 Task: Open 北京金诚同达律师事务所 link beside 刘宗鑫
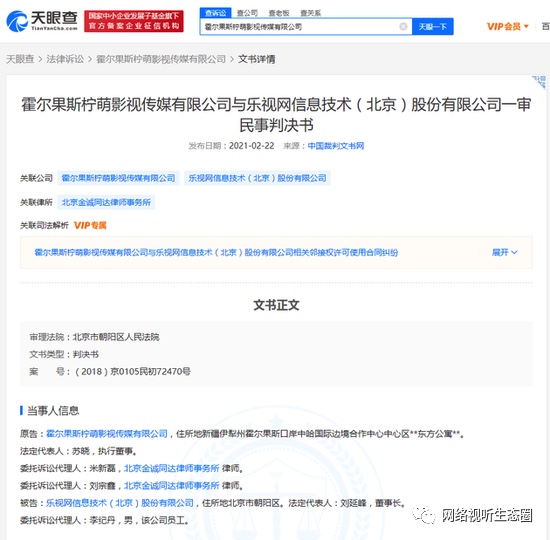172,485
